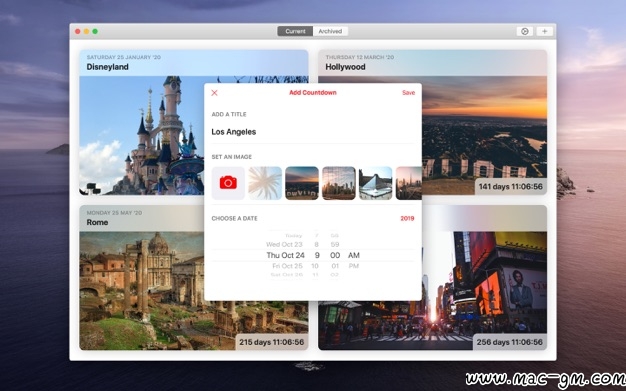Click the plus button in toolbar

544,31
